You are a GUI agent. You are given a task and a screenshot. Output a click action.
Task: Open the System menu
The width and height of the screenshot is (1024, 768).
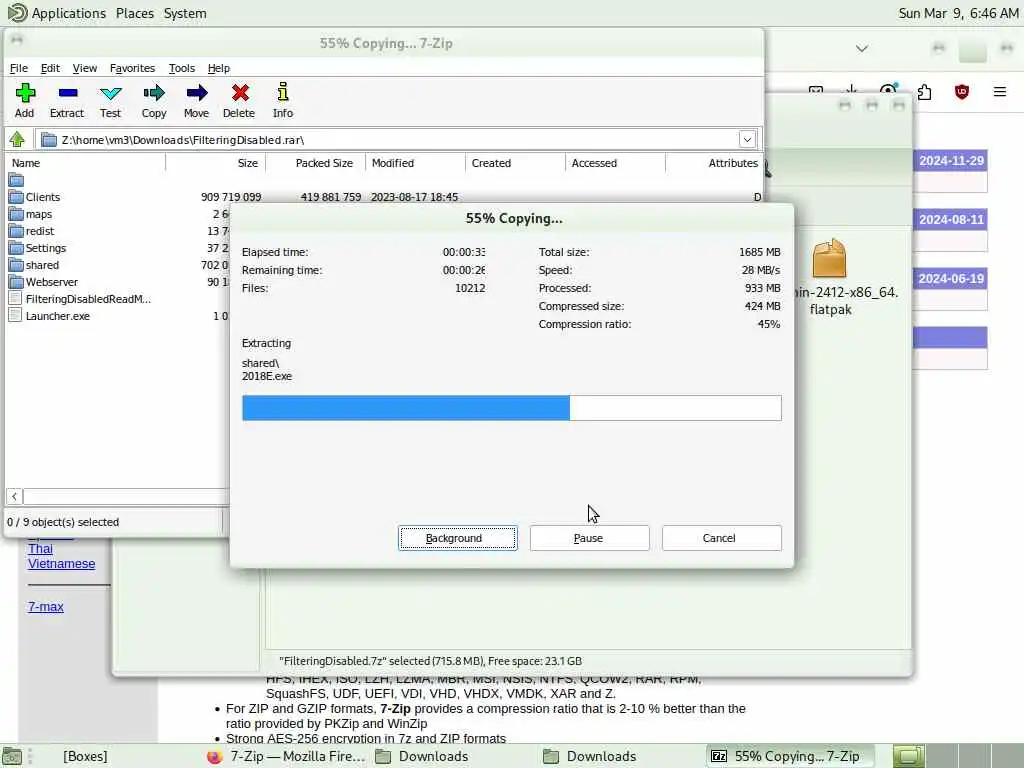185,13
